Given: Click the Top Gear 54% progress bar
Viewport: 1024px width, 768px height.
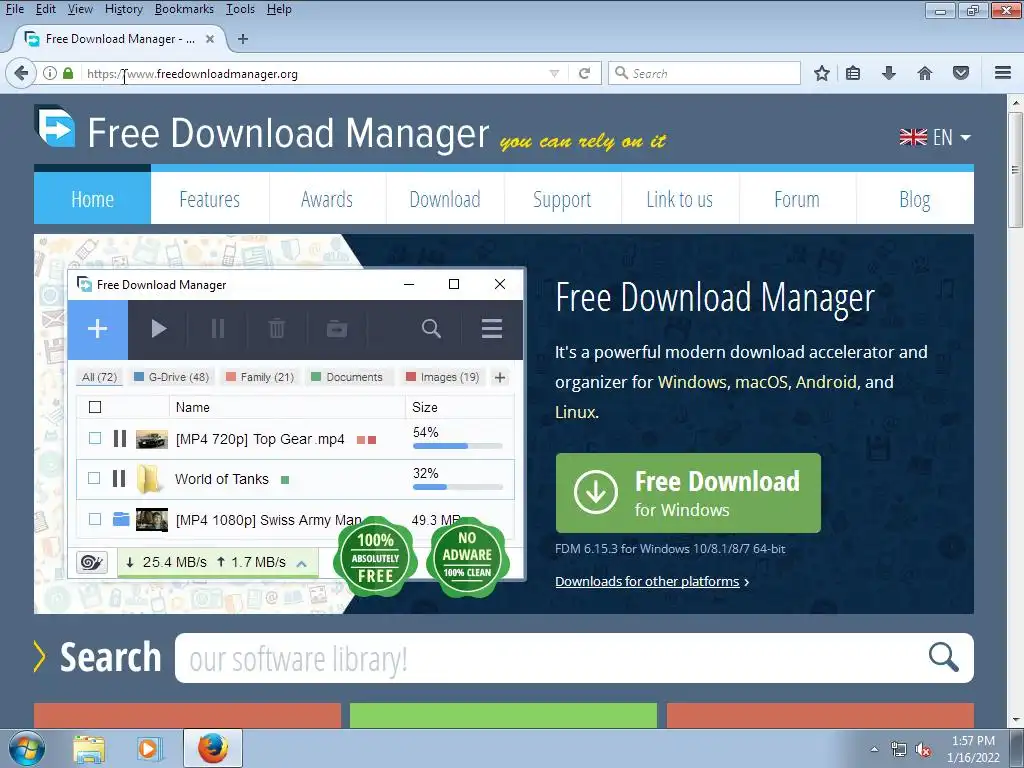Looking at the screenshot, I should (458, 446).
